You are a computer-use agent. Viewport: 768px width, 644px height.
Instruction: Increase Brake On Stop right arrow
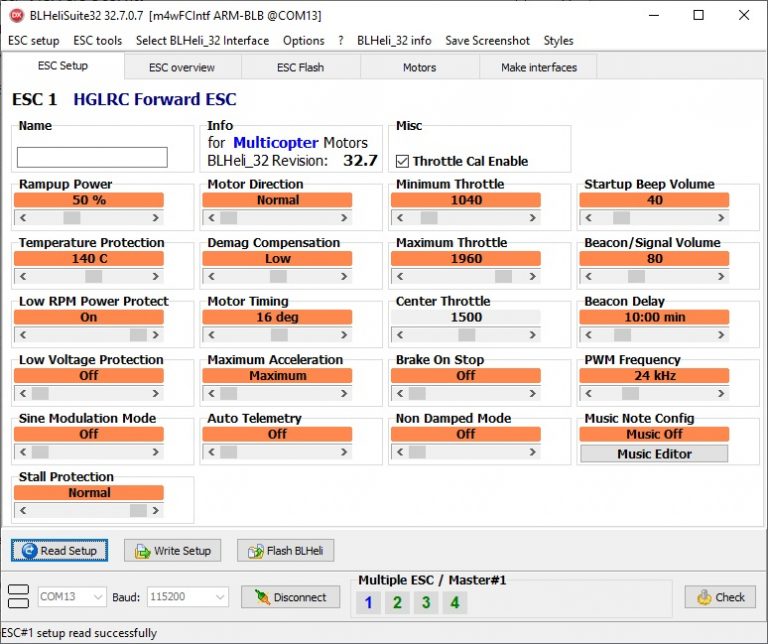click(x=532, y=393)
